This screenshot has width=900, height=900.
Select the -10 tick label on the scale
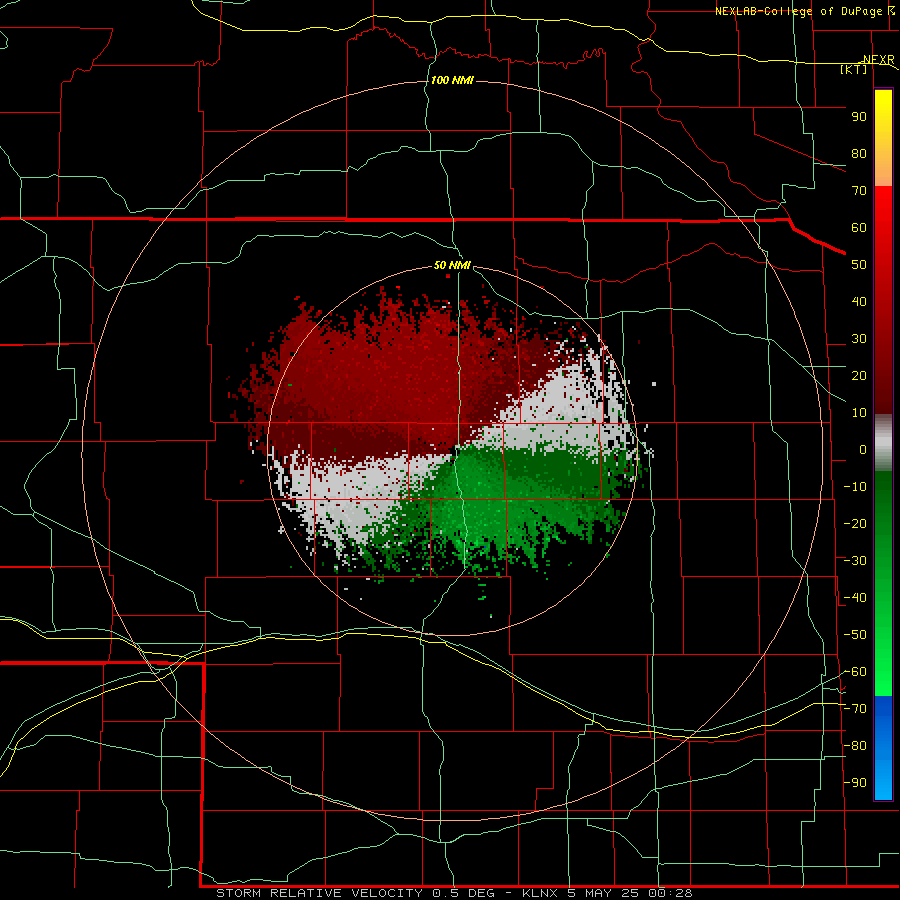[855, 487]
